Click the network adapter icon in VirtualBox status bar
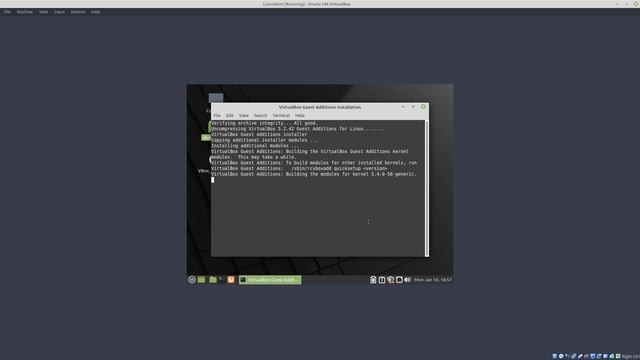The width and height of the screenshot is (640, 360). 573,356
